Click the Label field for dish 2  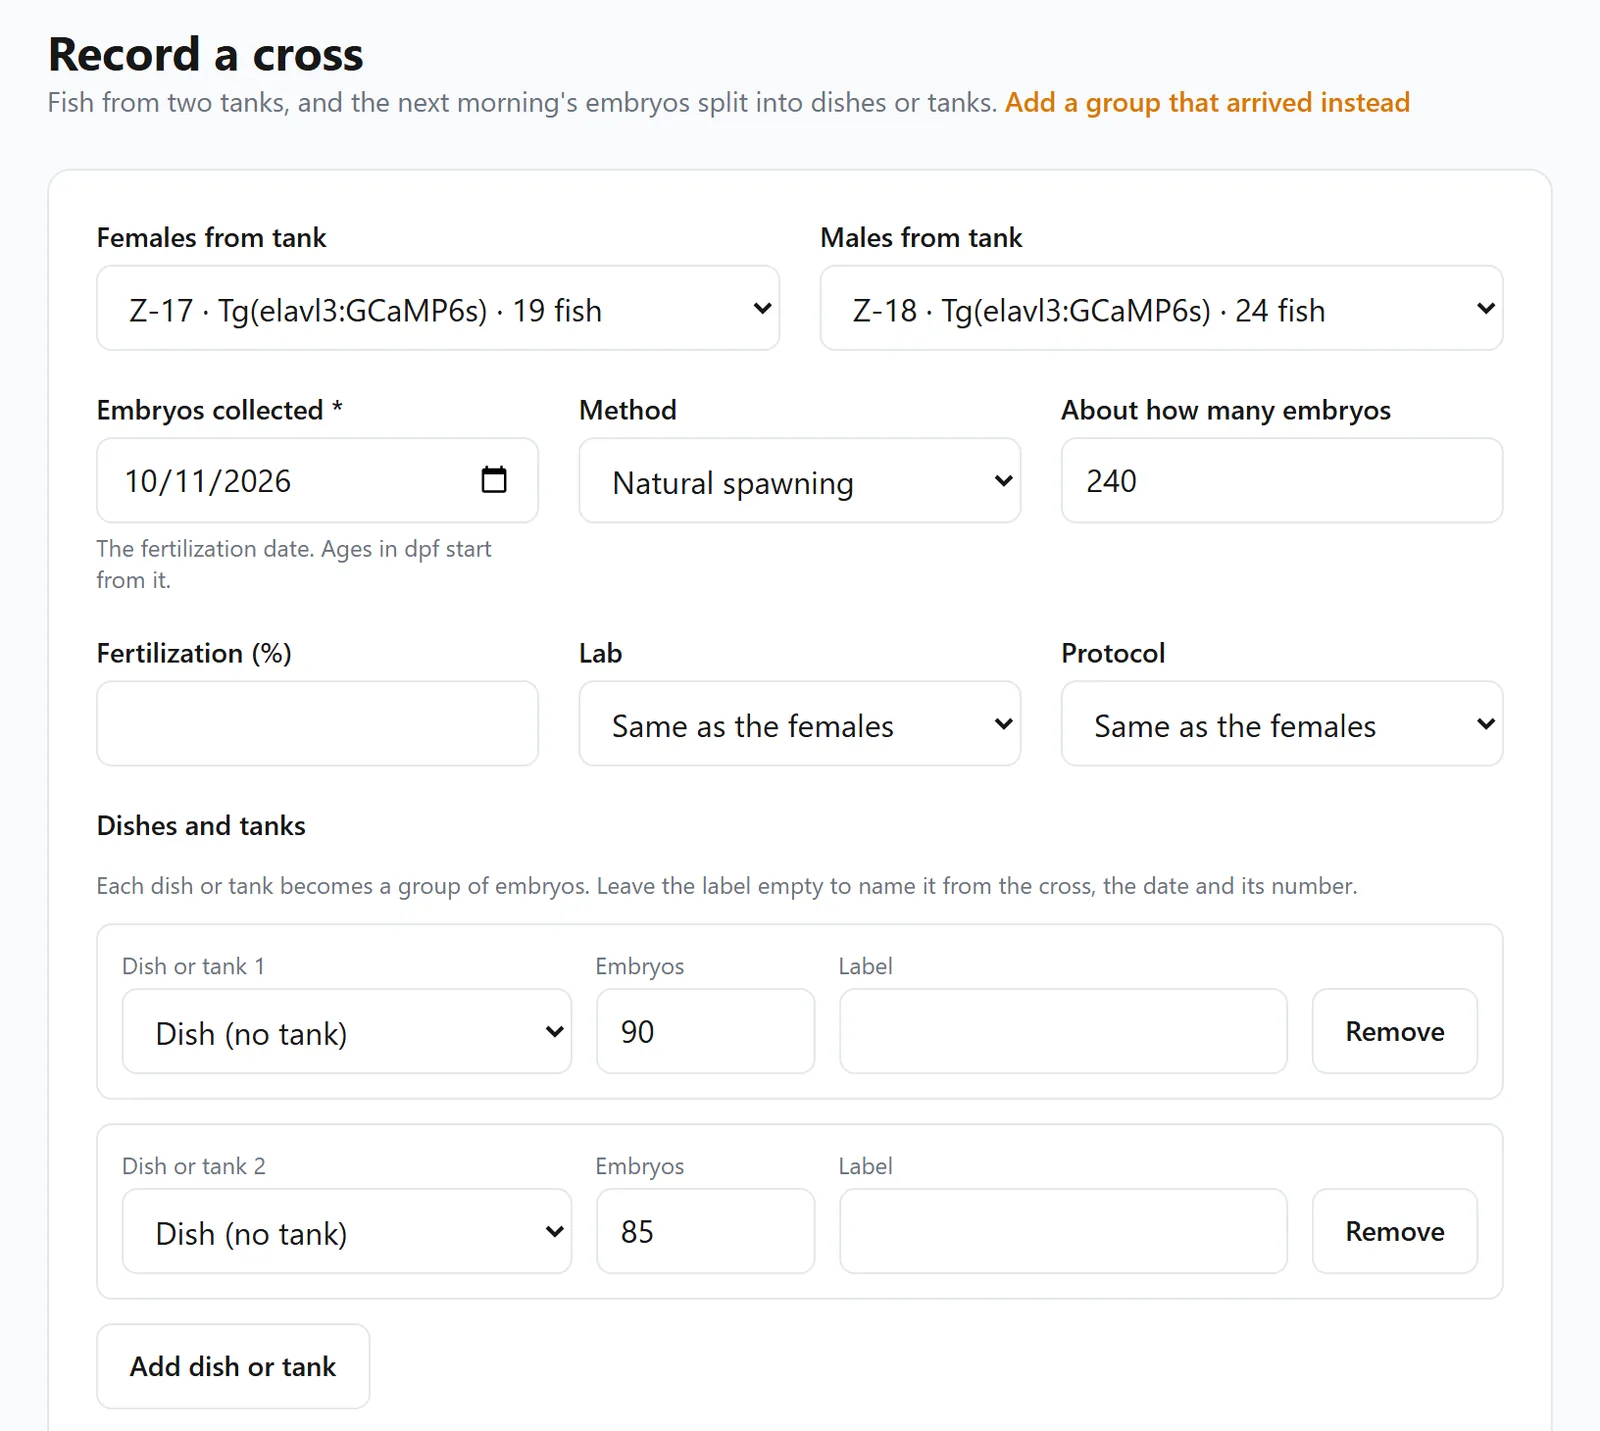point(1063,1232)
